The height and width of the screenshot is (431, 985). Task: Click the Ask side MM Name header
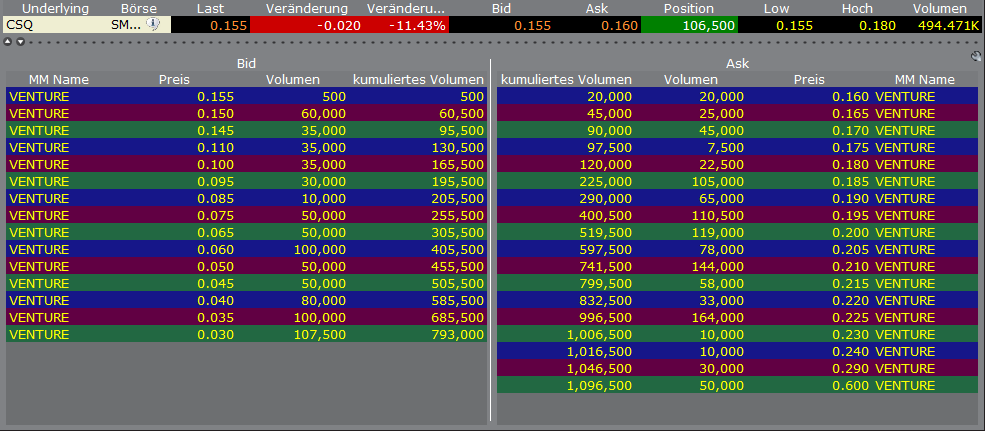[x=924, y=79]
